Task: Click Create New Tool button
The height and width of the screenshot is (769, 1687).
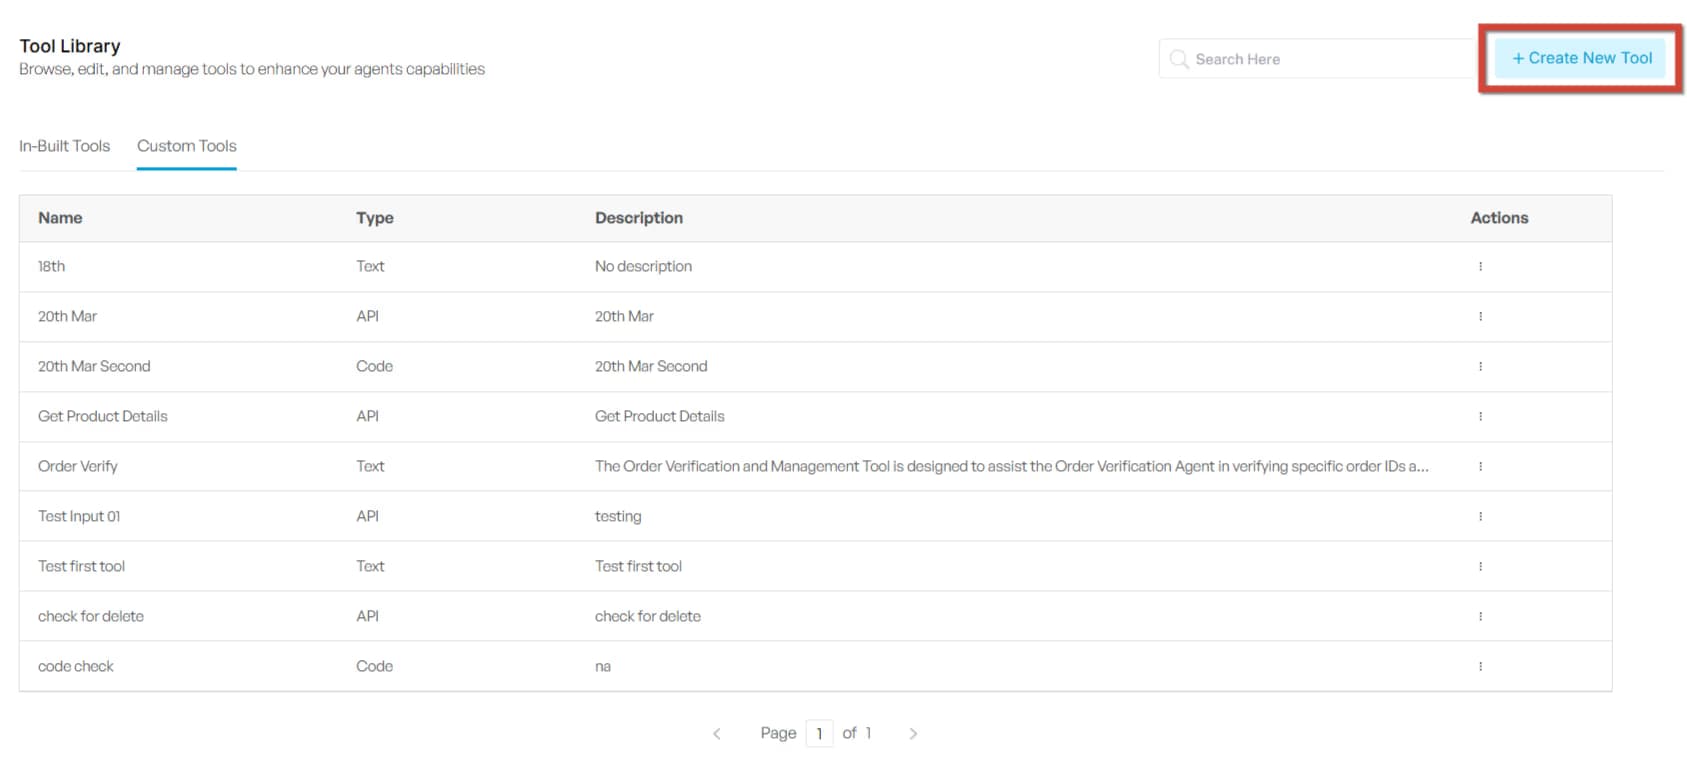Action: [1581, 58]
